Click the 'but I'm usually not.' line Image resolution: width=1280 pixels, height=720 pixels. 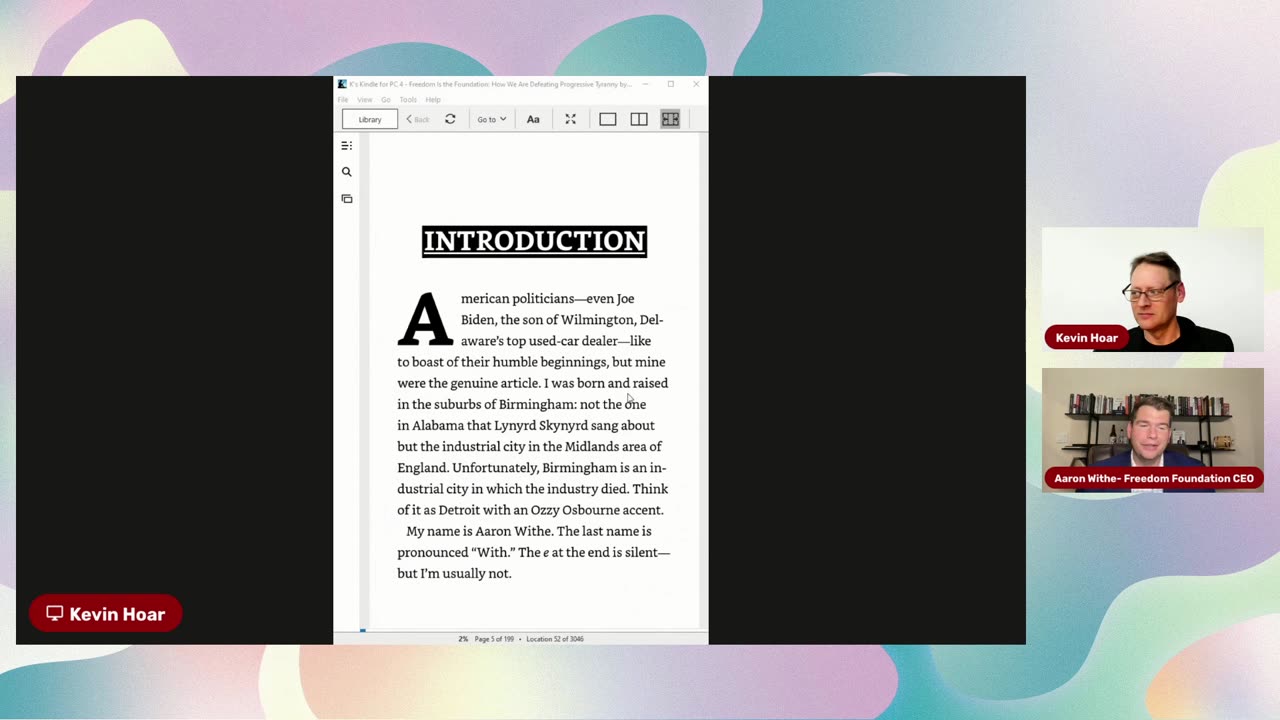pyautogui.click(x=454, y=573)
